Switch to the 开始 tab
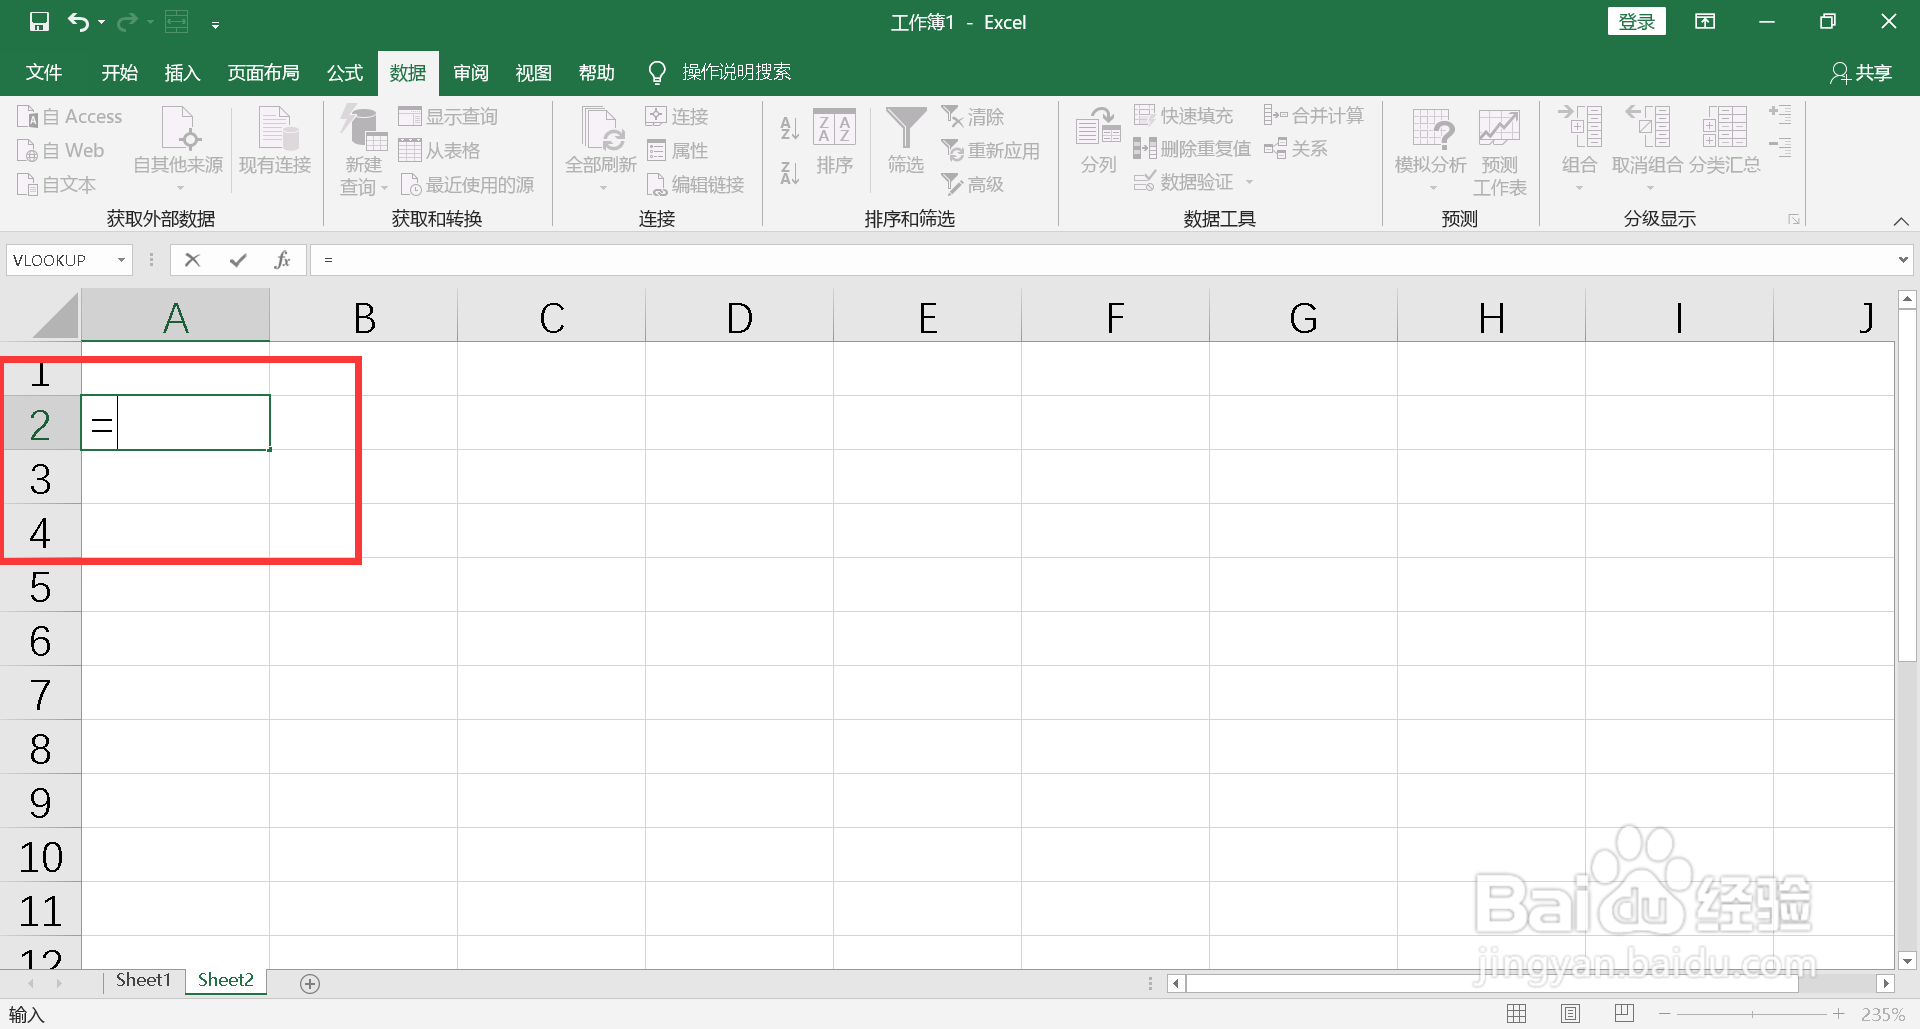The width and height of the screenshot is (1920, 1029). tap(119, 72)
